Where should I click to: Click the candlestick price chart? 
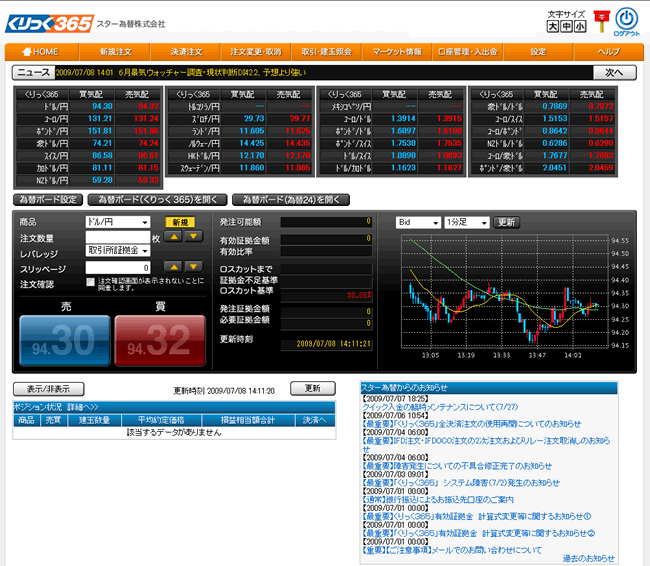coord(504,292)
